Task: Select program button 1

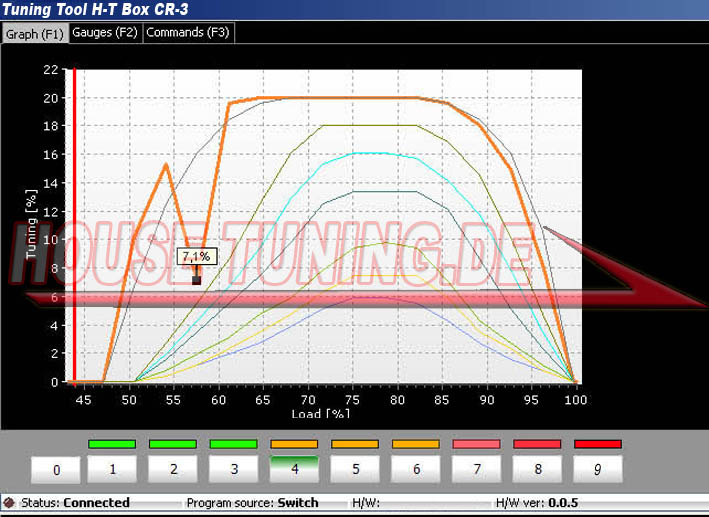Action: click(112, 468)
